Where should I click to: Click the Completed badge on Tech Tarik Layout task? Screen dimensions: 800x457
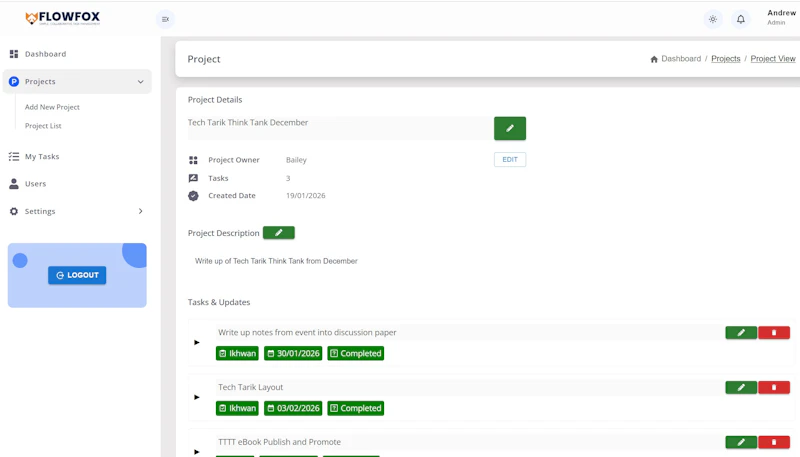click(x=356, y=408)
